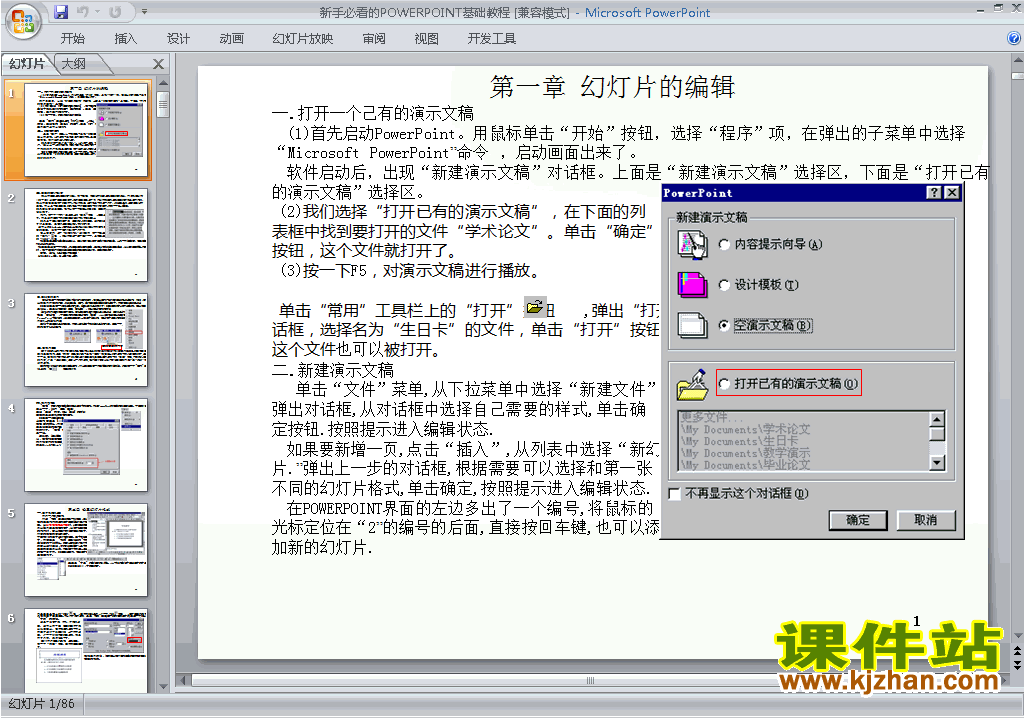
Task: Go to the 视图 ribbon tab
Action: (426, 39)
